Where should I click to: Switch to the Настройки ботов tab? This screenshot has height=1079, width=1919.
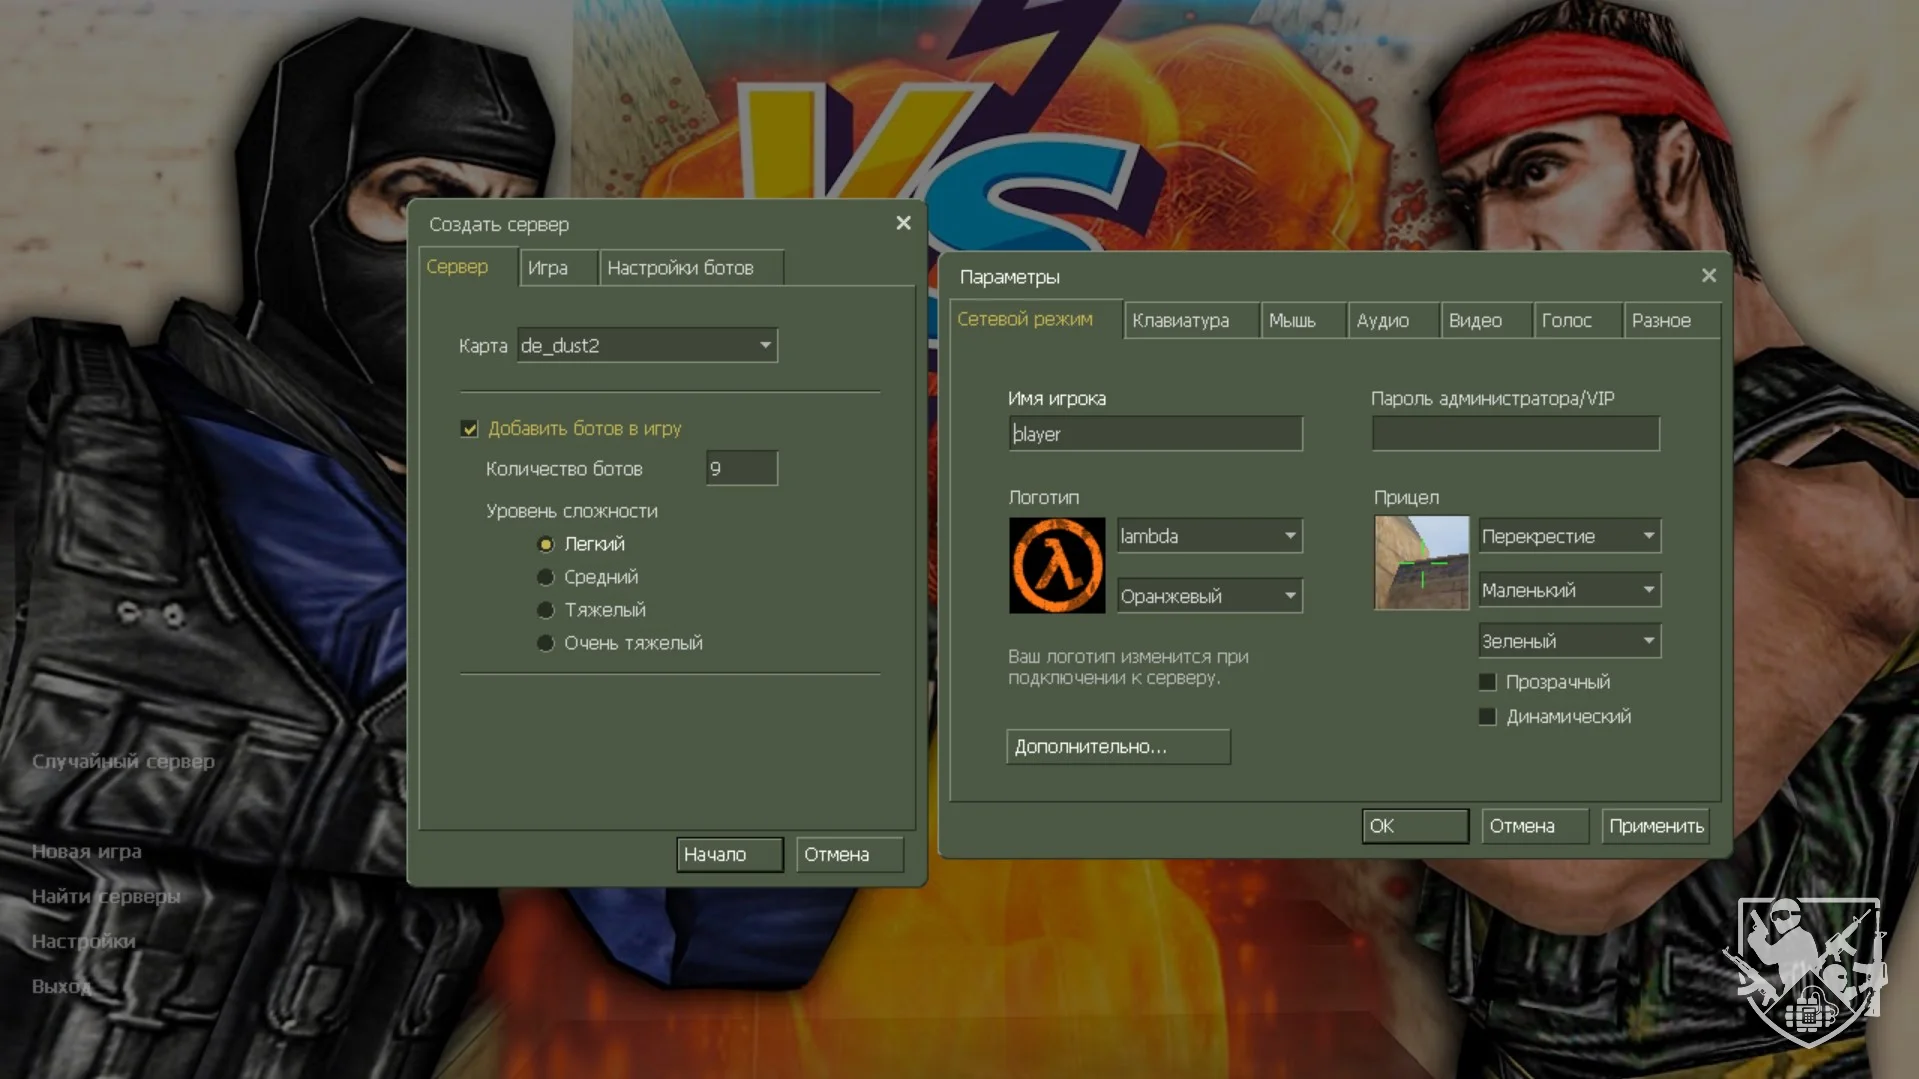pos(680,268)
